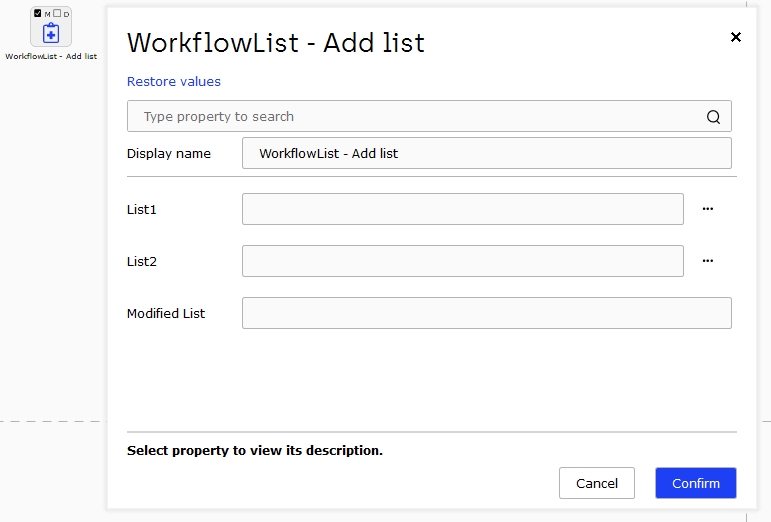Click the search magnifier icon

[713, 116]
